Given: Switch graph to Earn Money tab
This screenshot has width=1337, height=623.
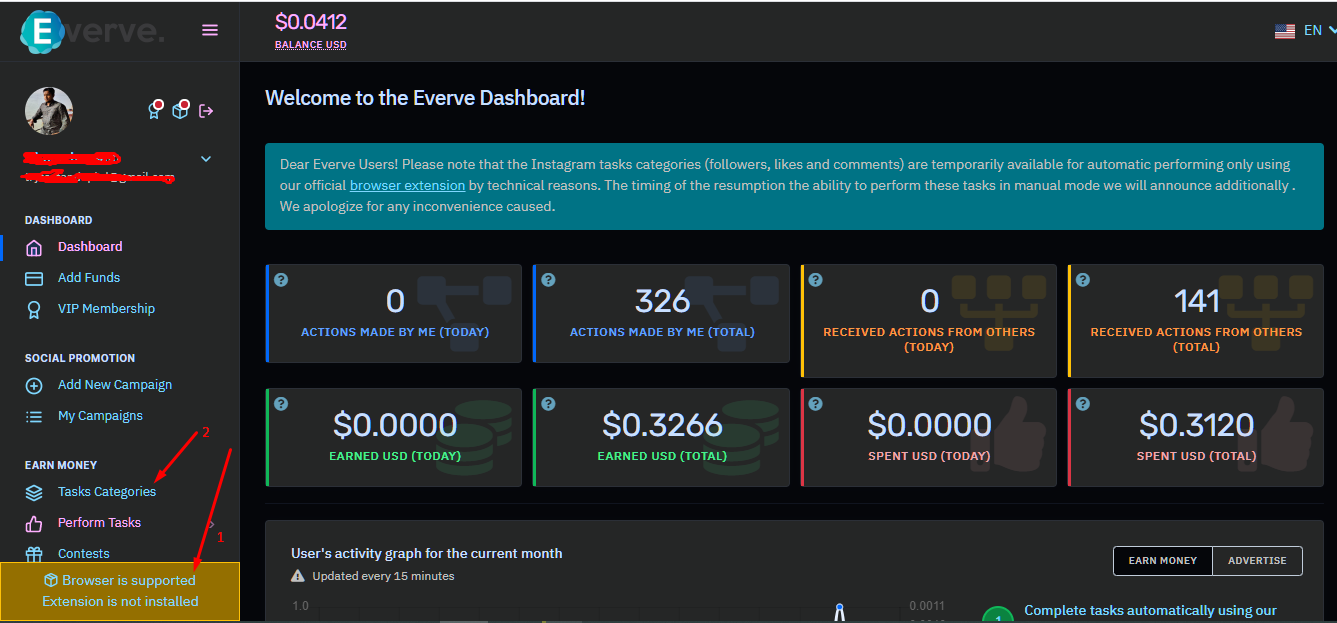Looking at the screenshot, I should point(1162,561).
